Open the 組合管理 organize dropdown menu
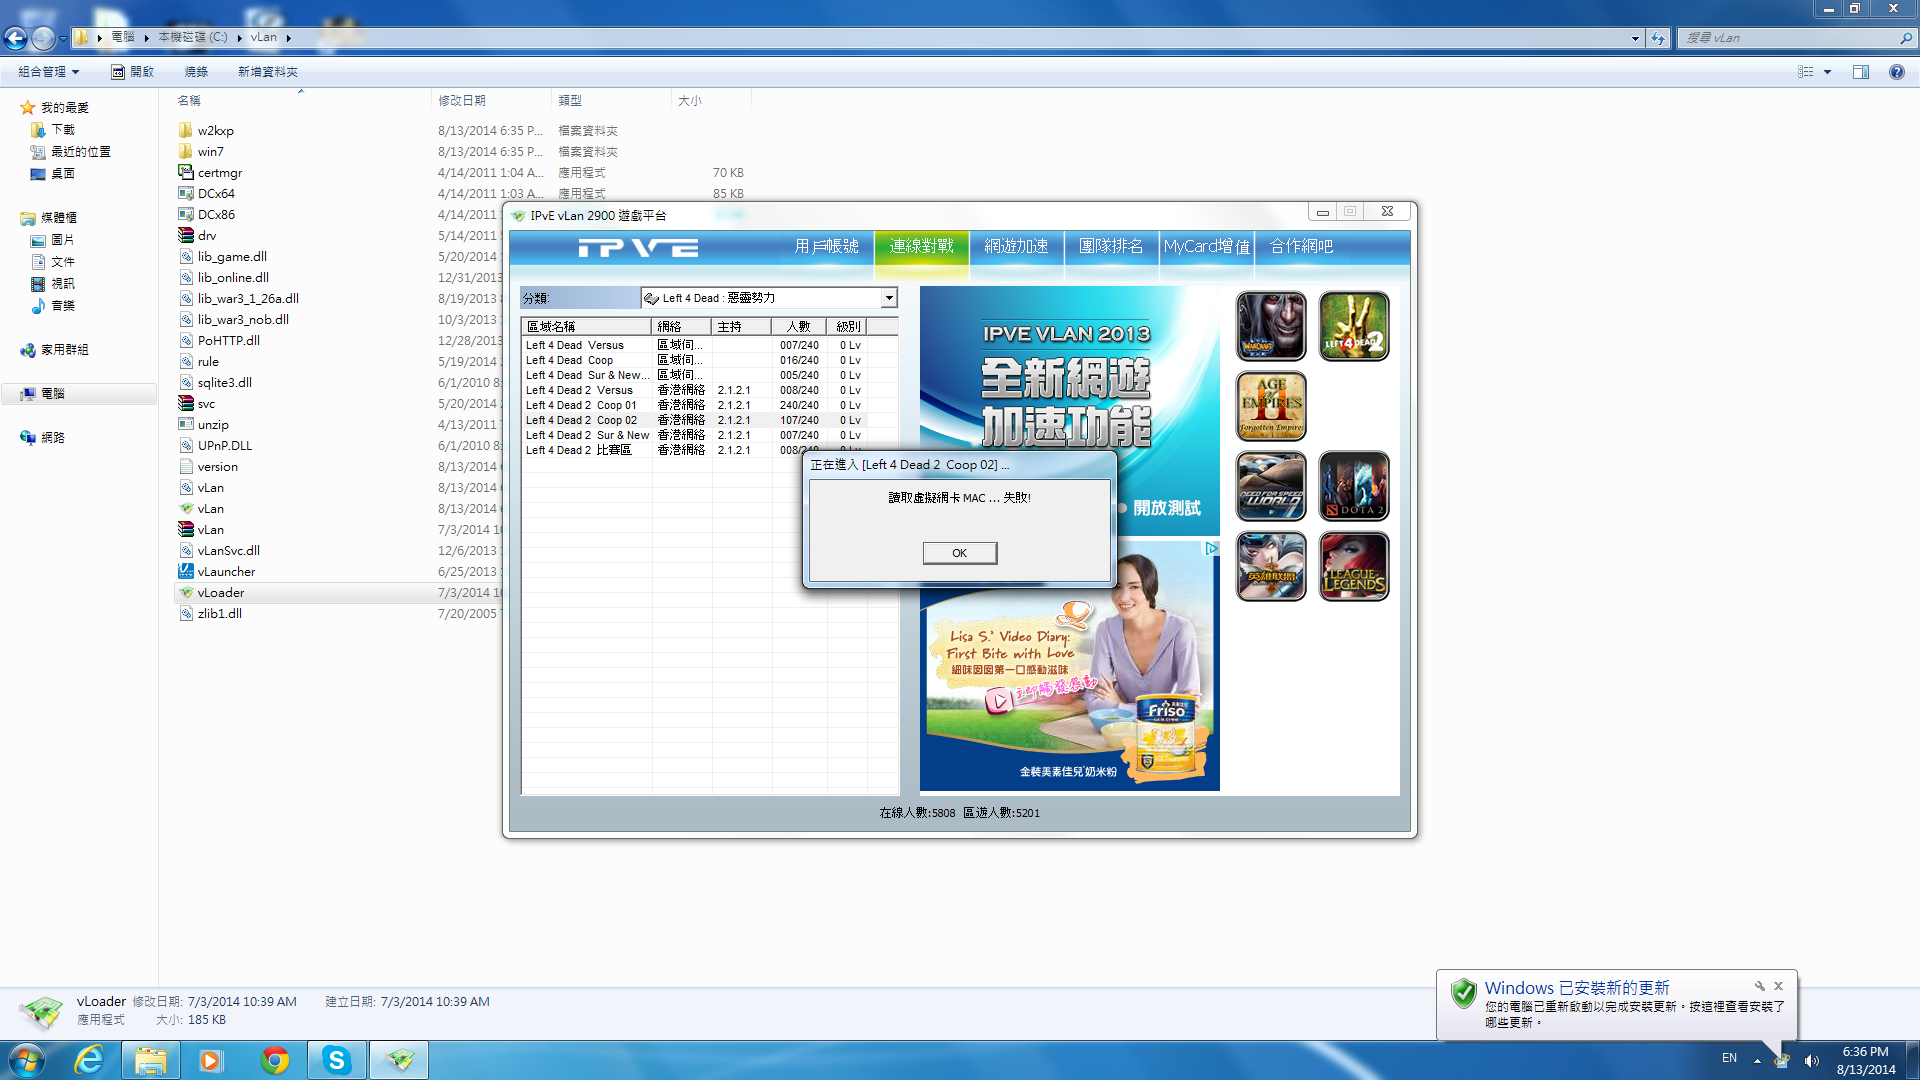The width and height of the screenshot is (1920, 1080). (x=48, y=72)
